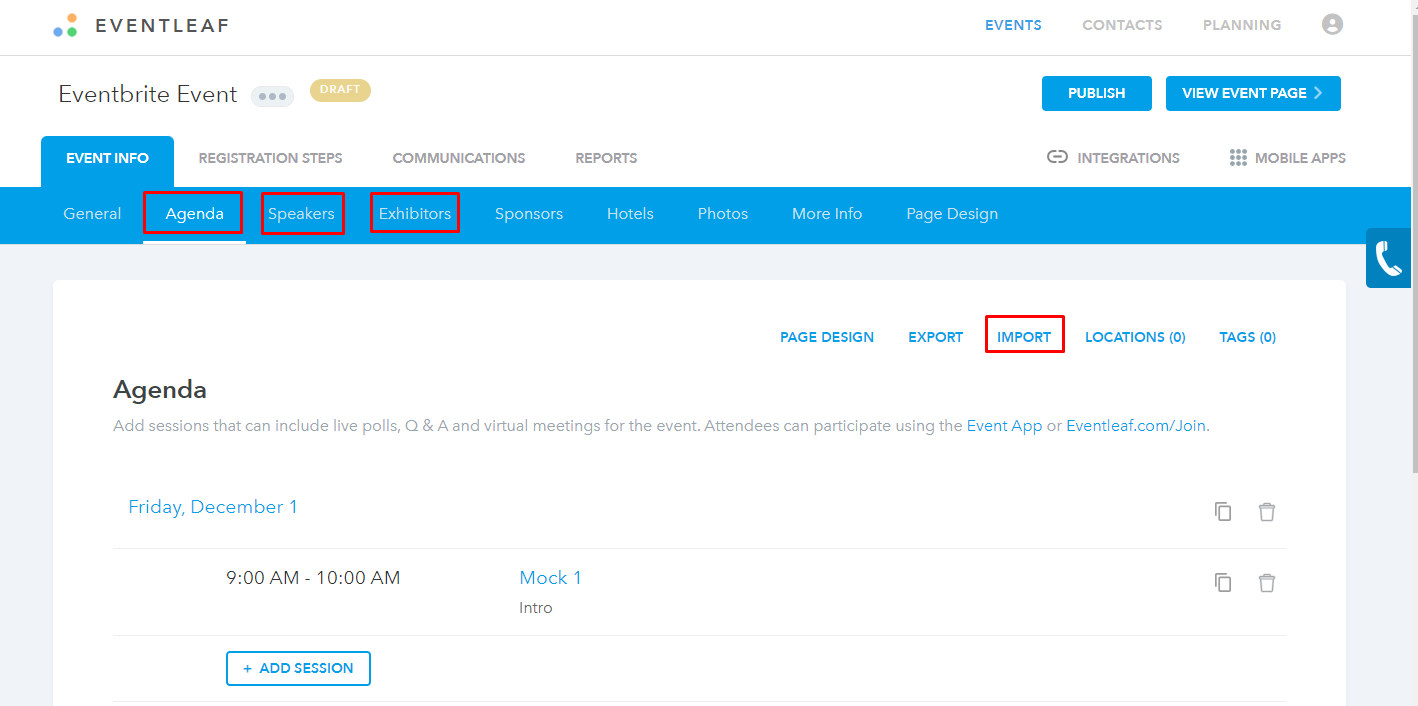Duplicate the Friday, December 1 agenda day

(x=1223, y=511)
